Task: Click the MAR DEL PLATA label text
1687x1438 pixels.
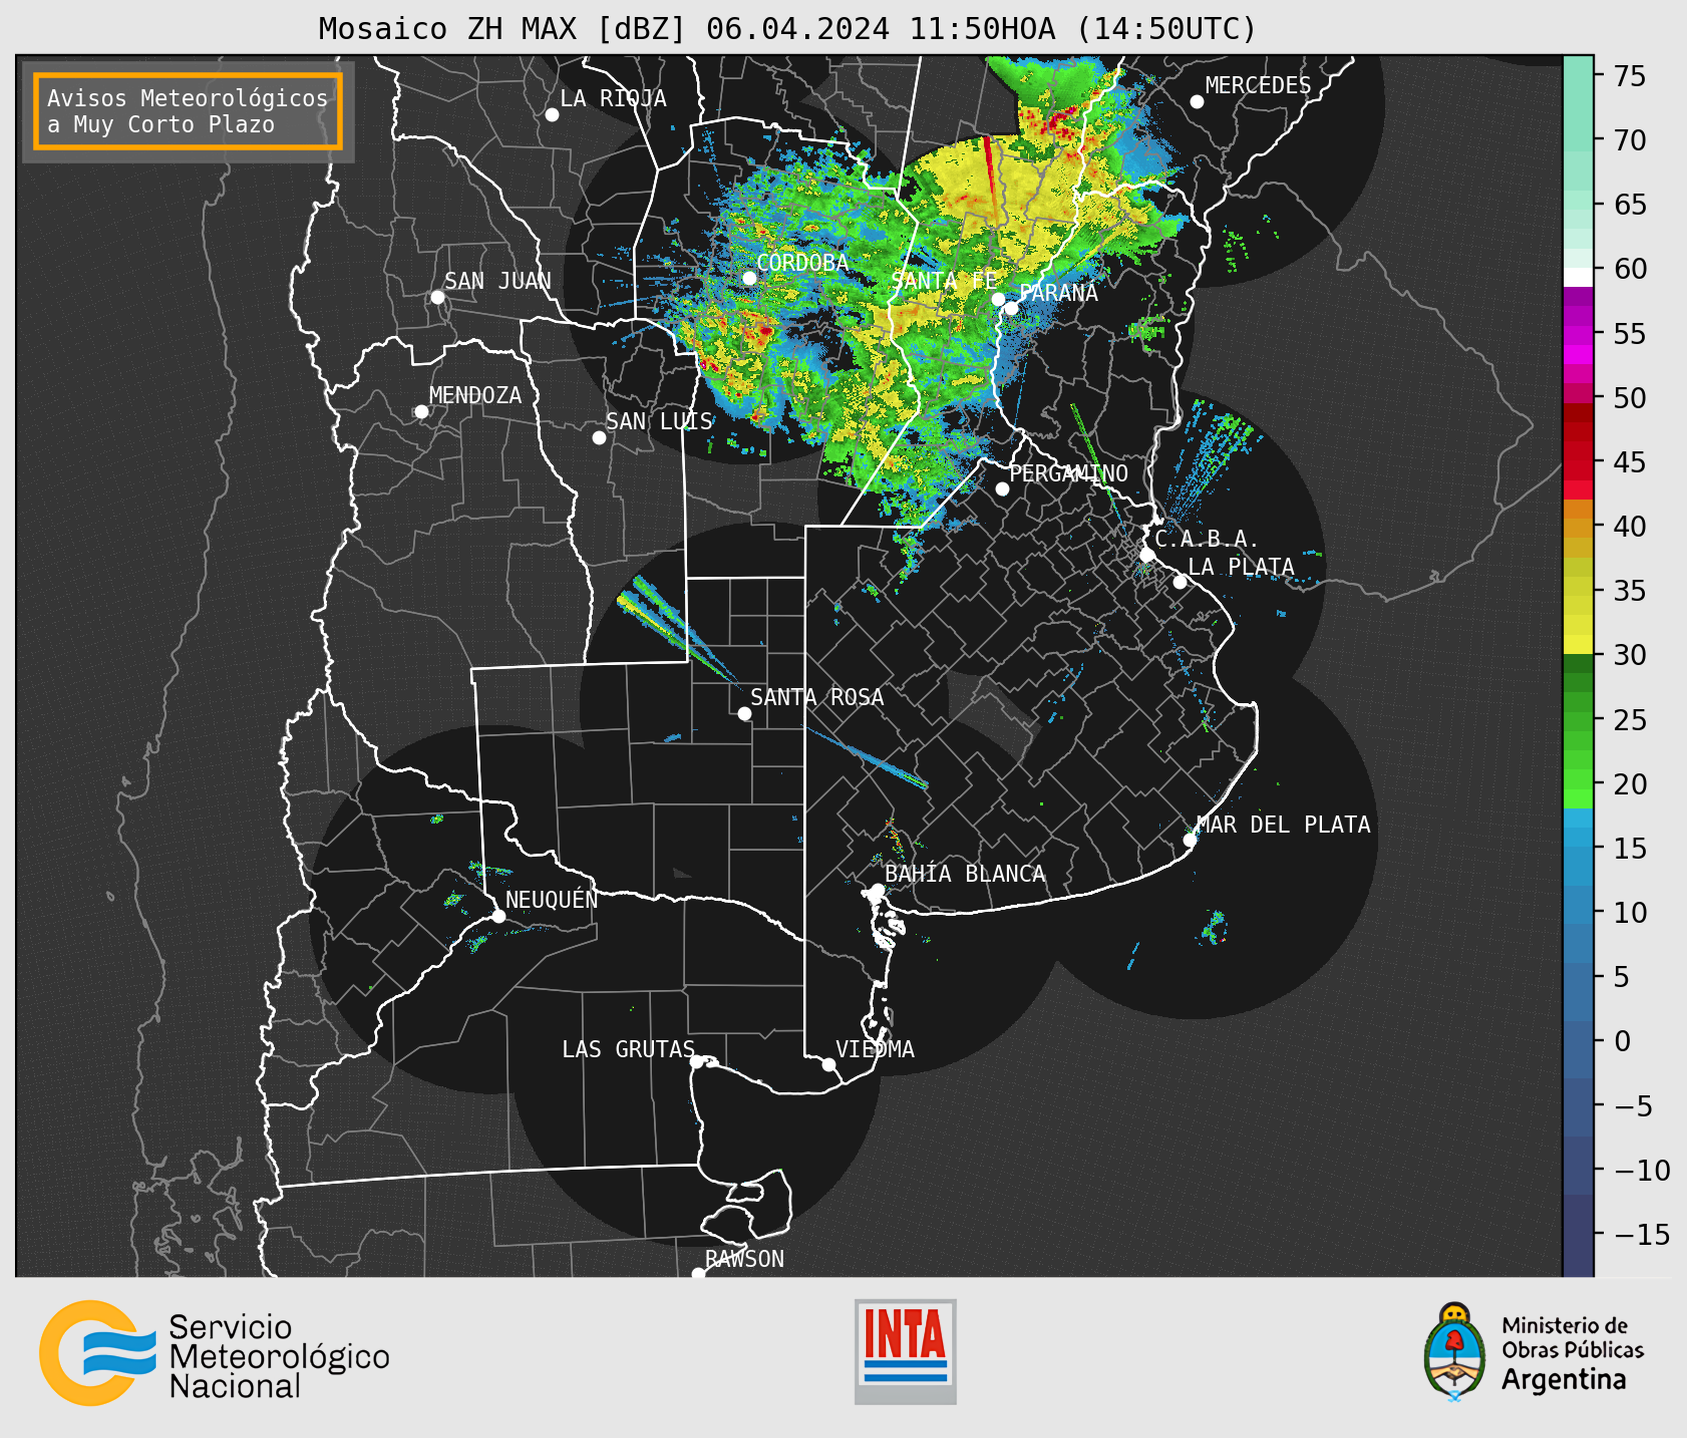Action: tap(1284, 825)
